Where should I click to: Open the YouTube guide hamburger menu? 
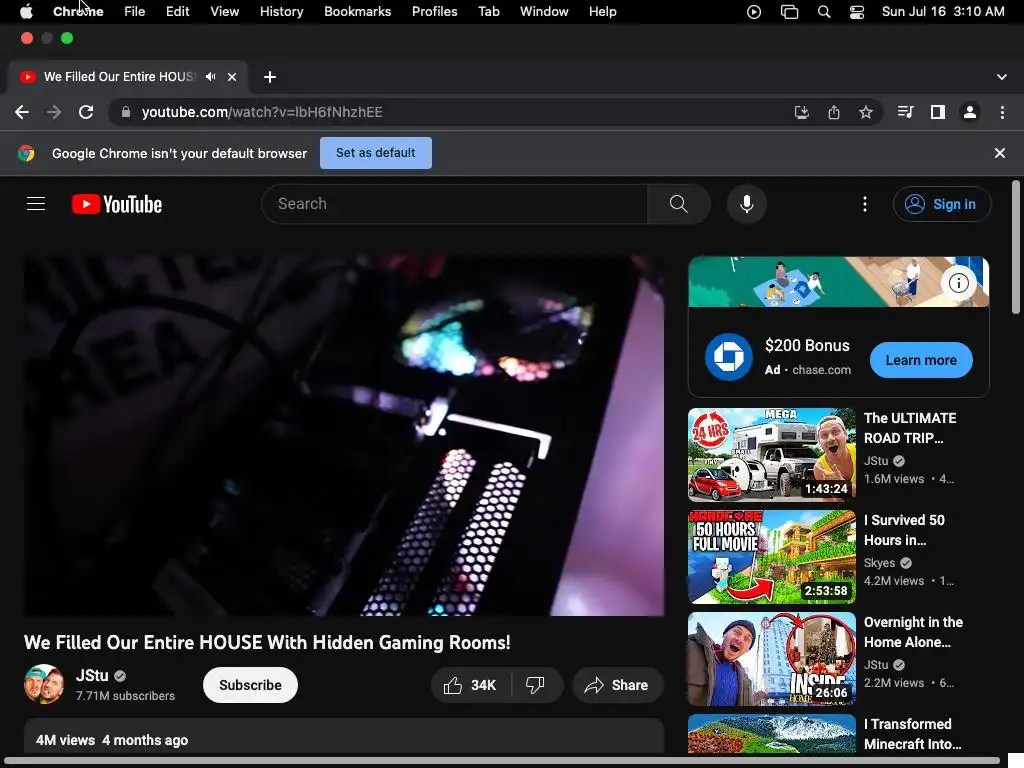coord(36,204)
